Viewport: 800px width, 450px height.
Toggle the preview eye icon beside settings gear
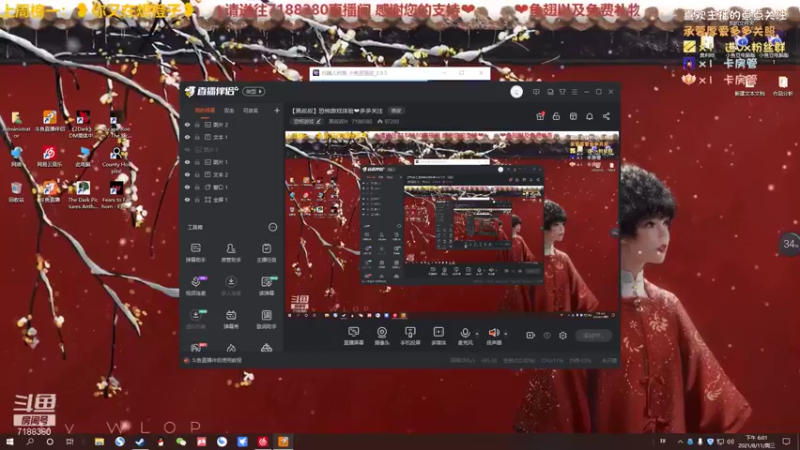(x=547, y=336)
